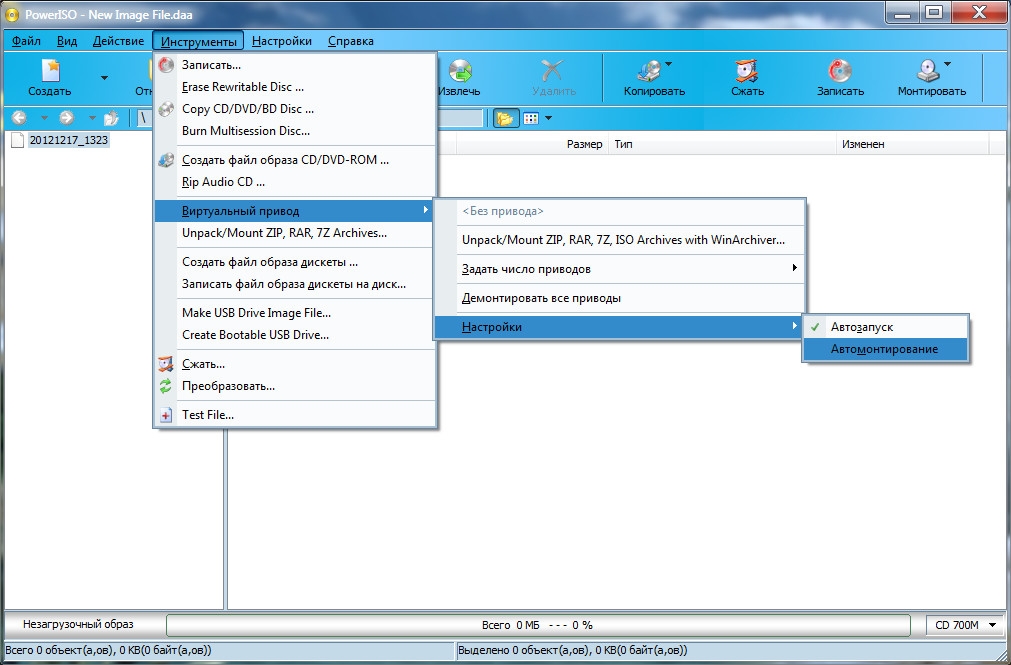This screenshot has width=1011, height=665.
Task: Click the Удалить toolbar icon
Action: pyautogui.click(x=553, y=70)
